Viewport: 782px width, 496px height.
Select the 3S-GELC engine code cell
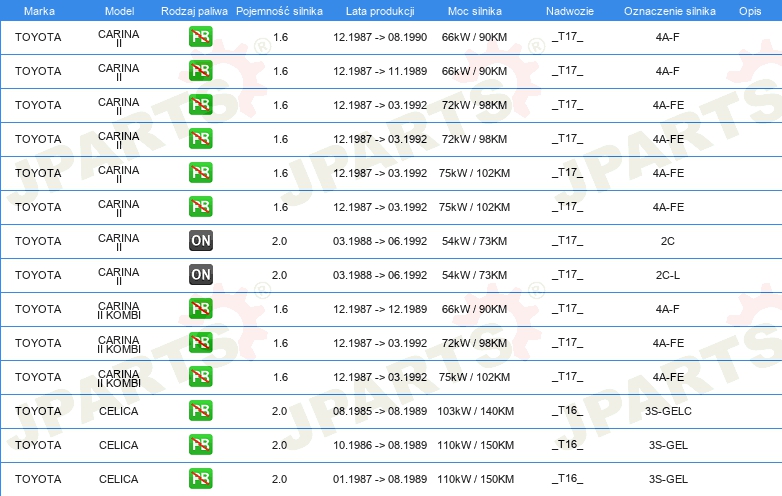(668, 411)
